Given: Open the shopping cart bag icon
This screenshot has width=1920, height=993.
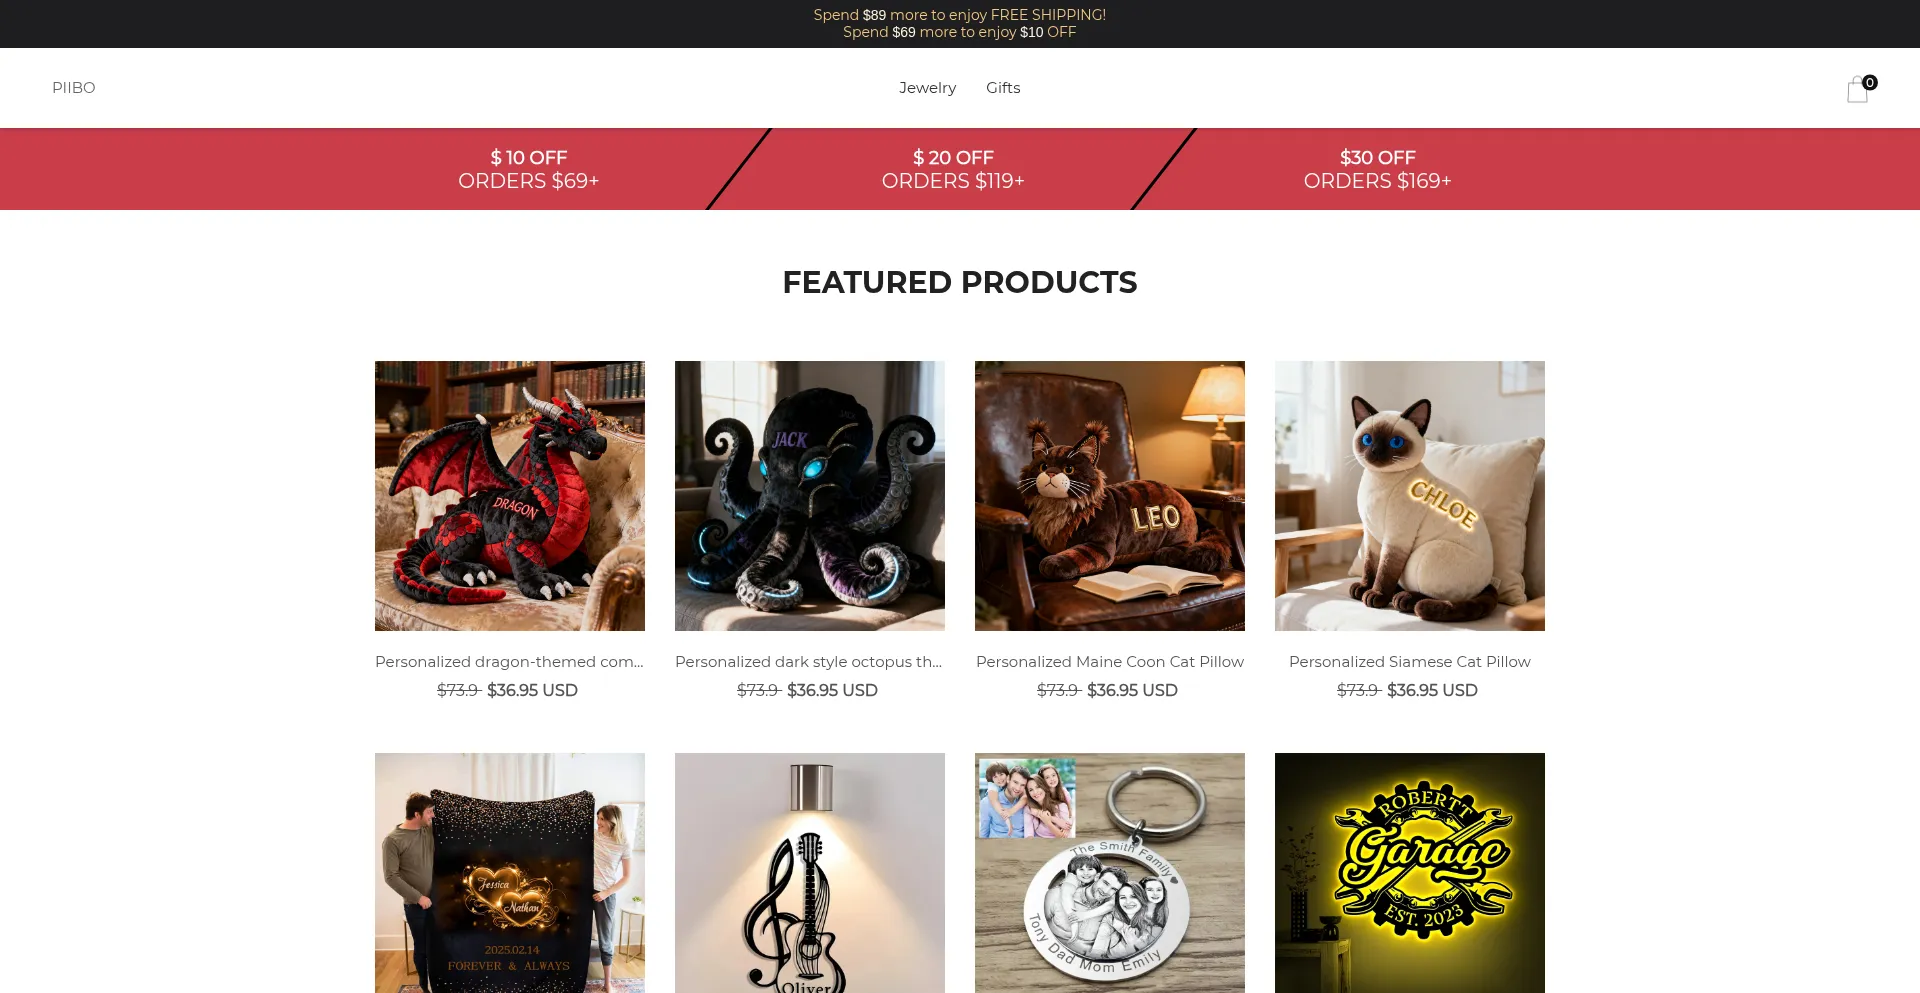Looking at the screenshot, I should pos(1858,89).
